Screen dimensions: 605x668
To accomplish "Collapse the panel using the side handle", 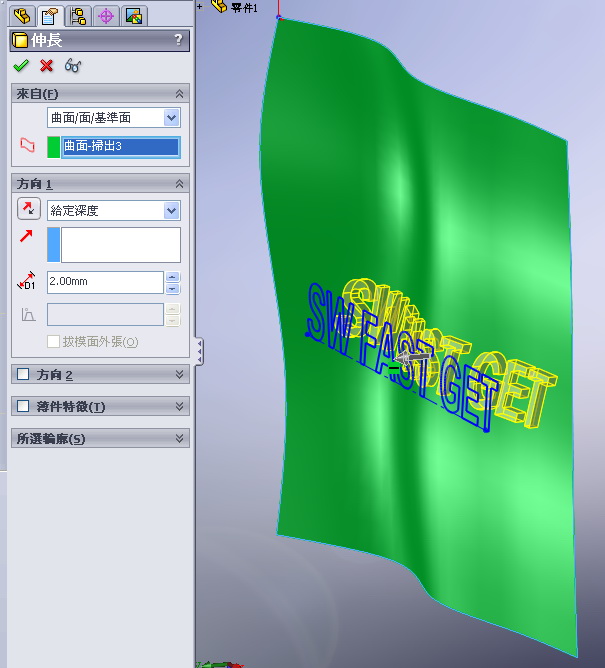I will pos(199,351).
